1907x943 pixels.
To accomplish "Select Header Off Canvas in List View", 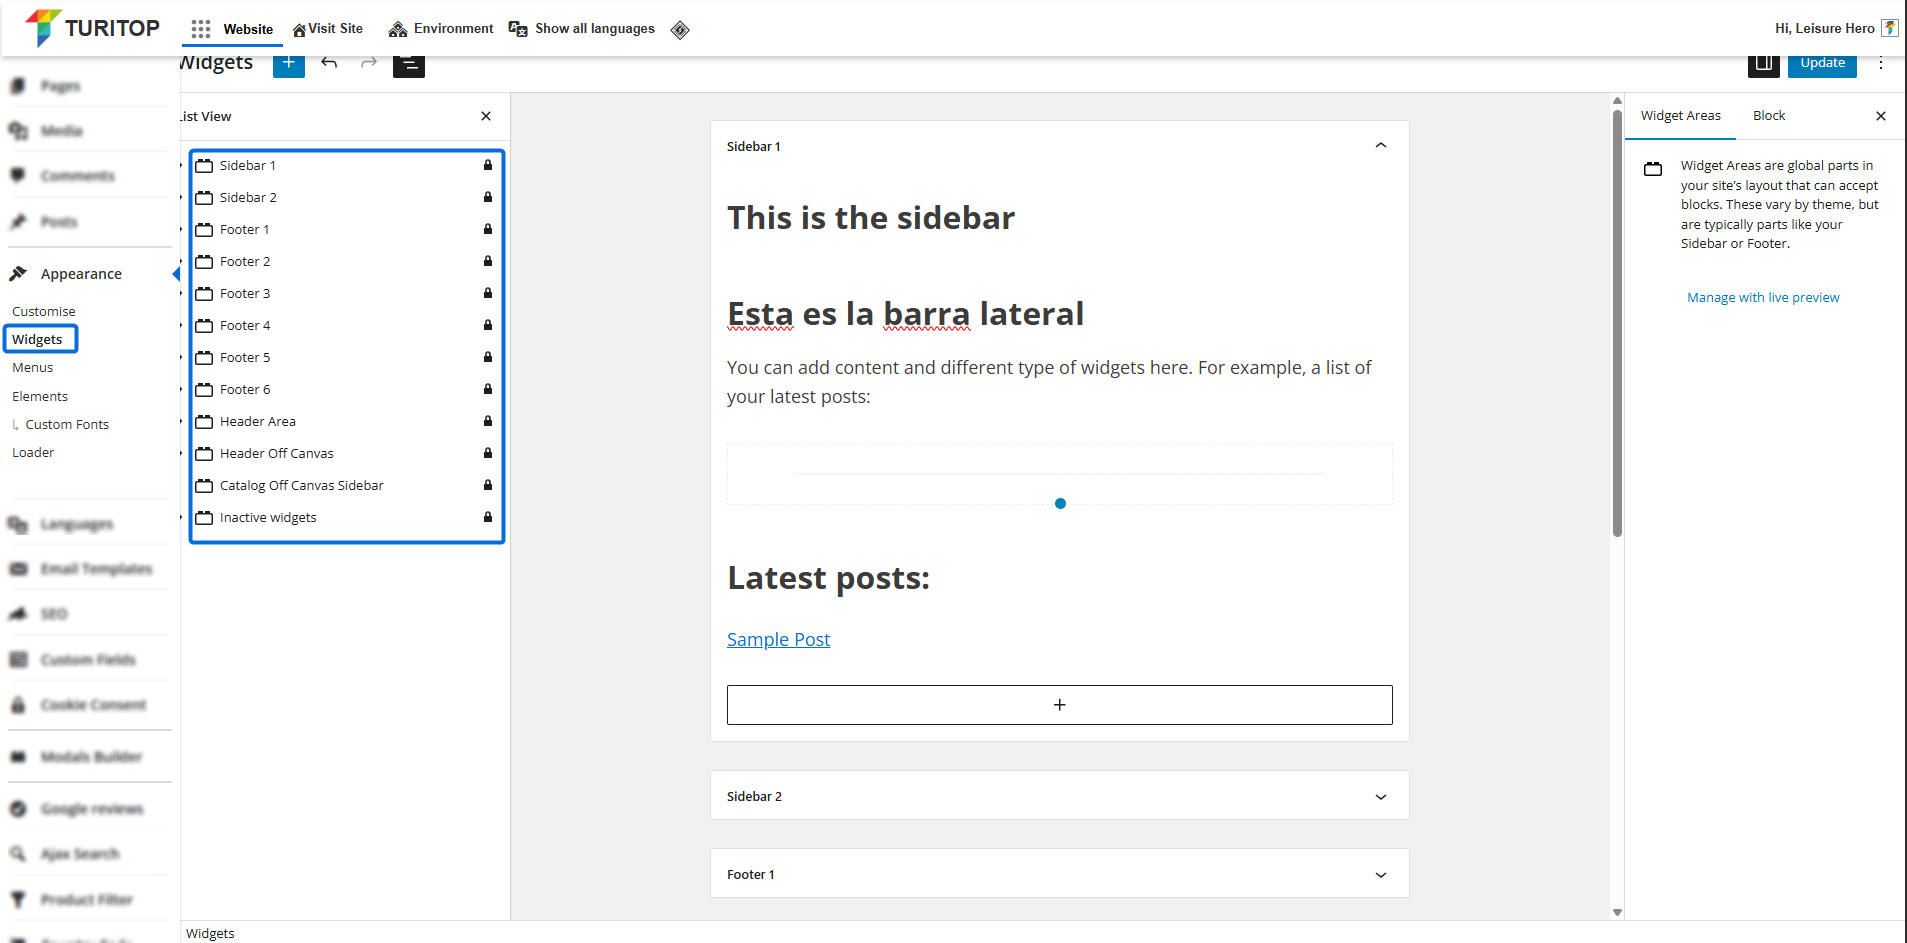I will [x=277, y=454].
